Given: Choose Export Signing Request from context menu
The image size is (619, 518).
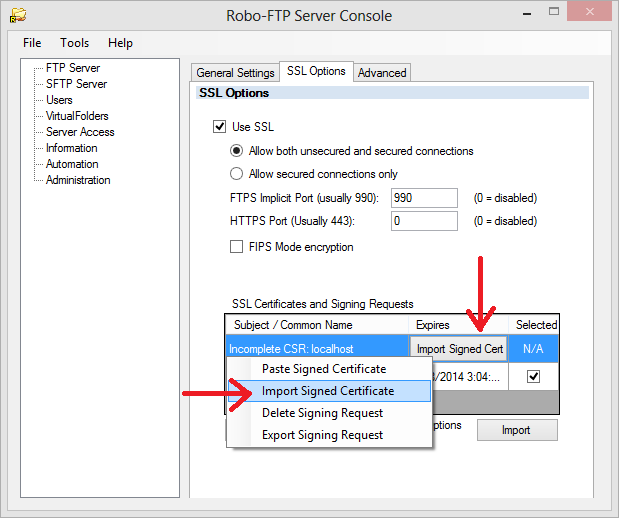Looking at the screenshot, I should (x=329, y=435).
